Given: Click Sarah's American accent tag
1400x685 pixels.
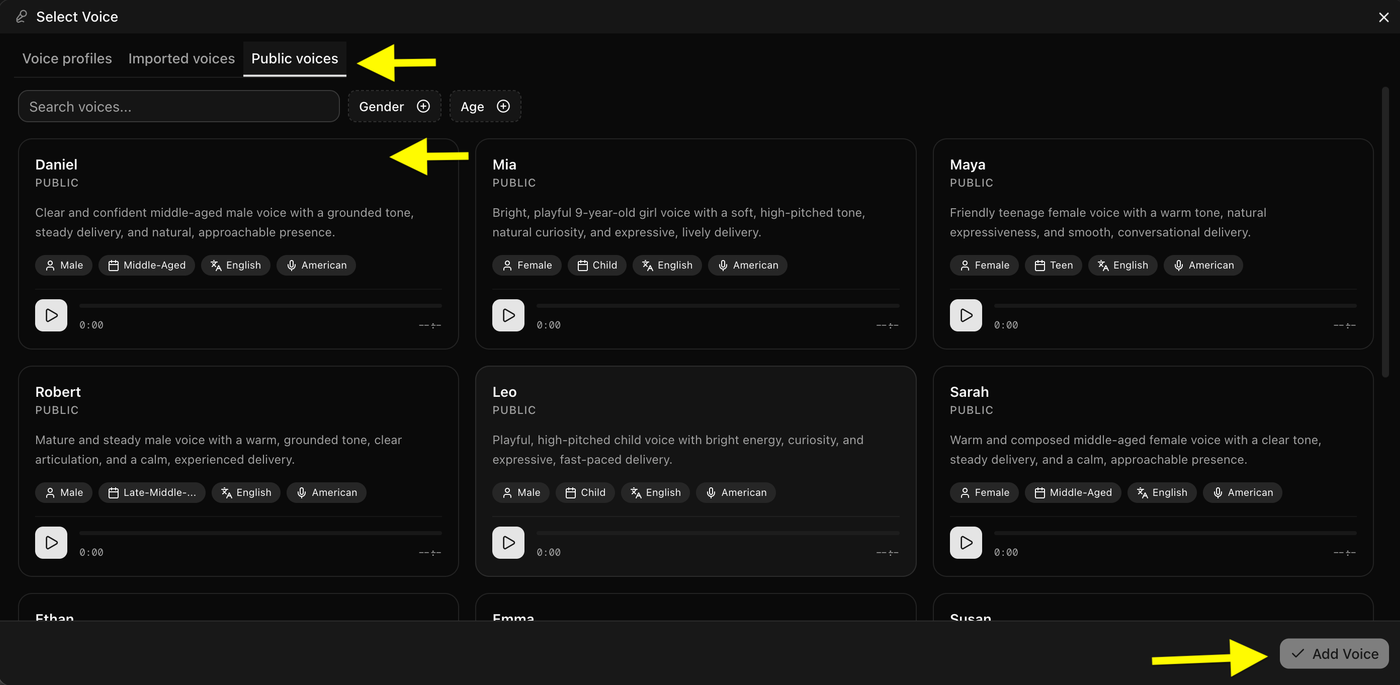Looking at the screenshot, I should [x=1242, y=492].
